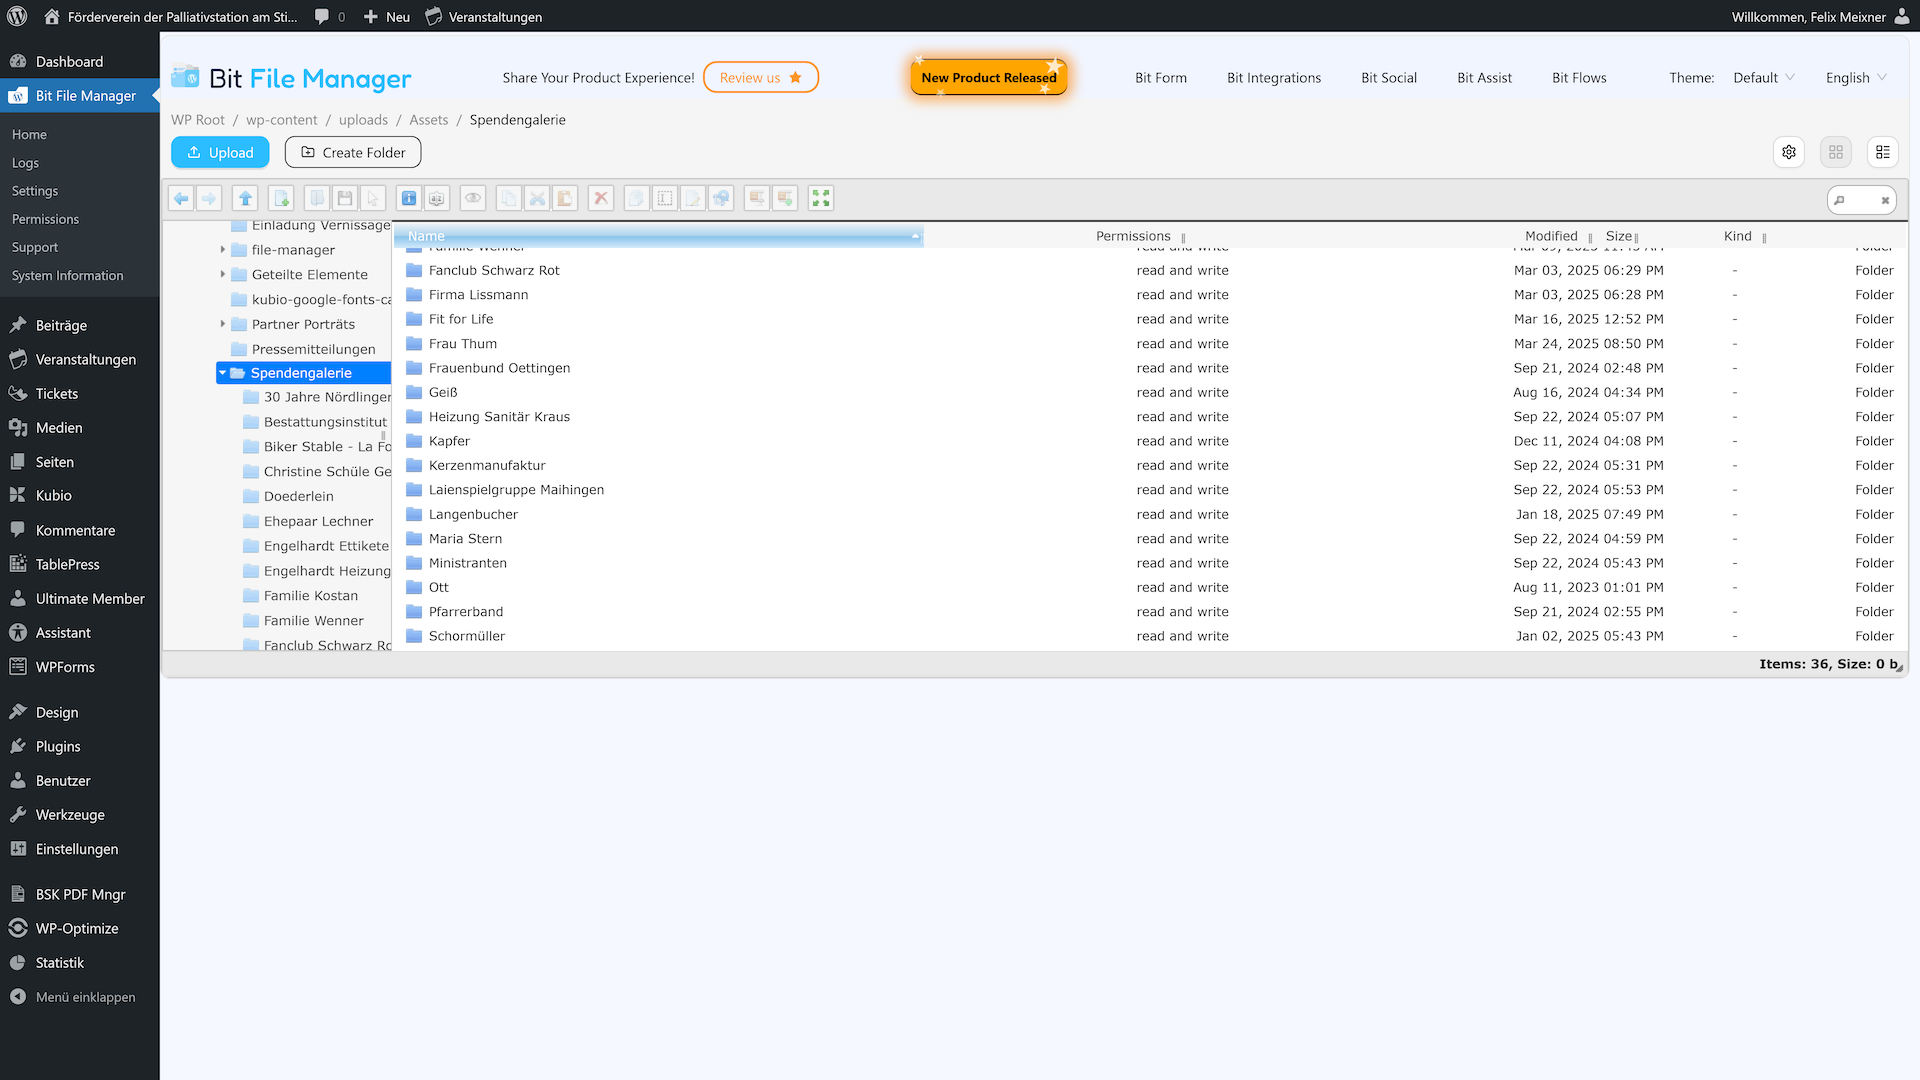Image resolution: width=1920 pixels, height=1080 pixels.
Task: Select the Heizung Sanitär Kraus folder
Action: [1150, 417]
